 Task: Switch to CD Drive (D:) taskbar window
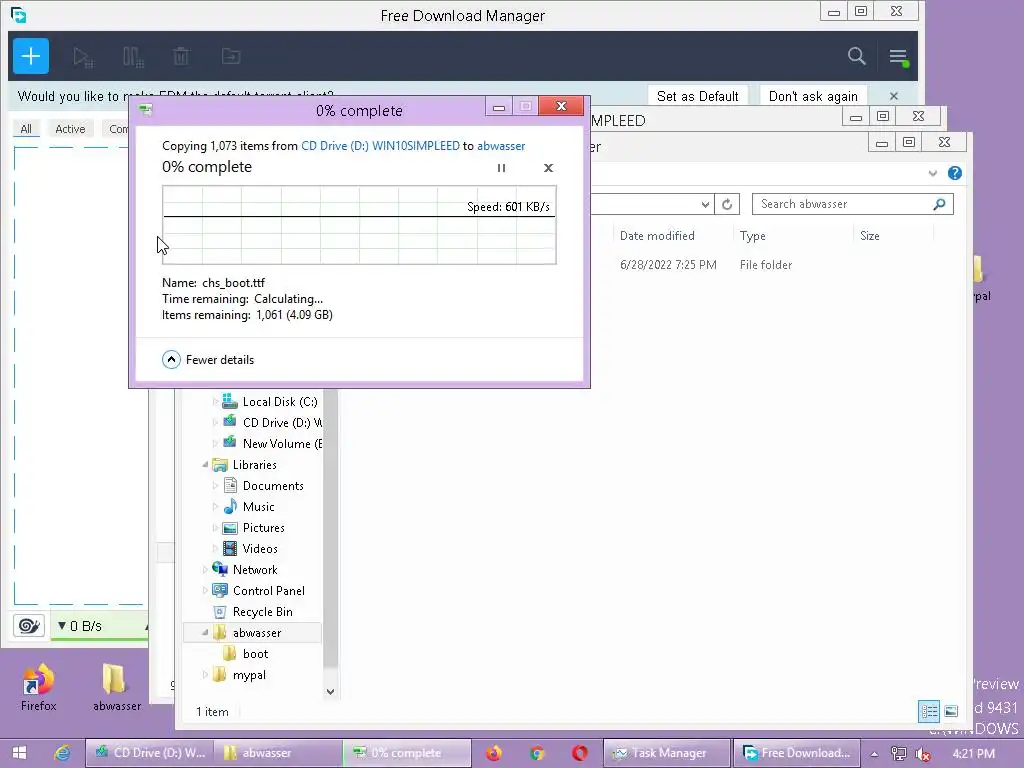coord(150,753)
